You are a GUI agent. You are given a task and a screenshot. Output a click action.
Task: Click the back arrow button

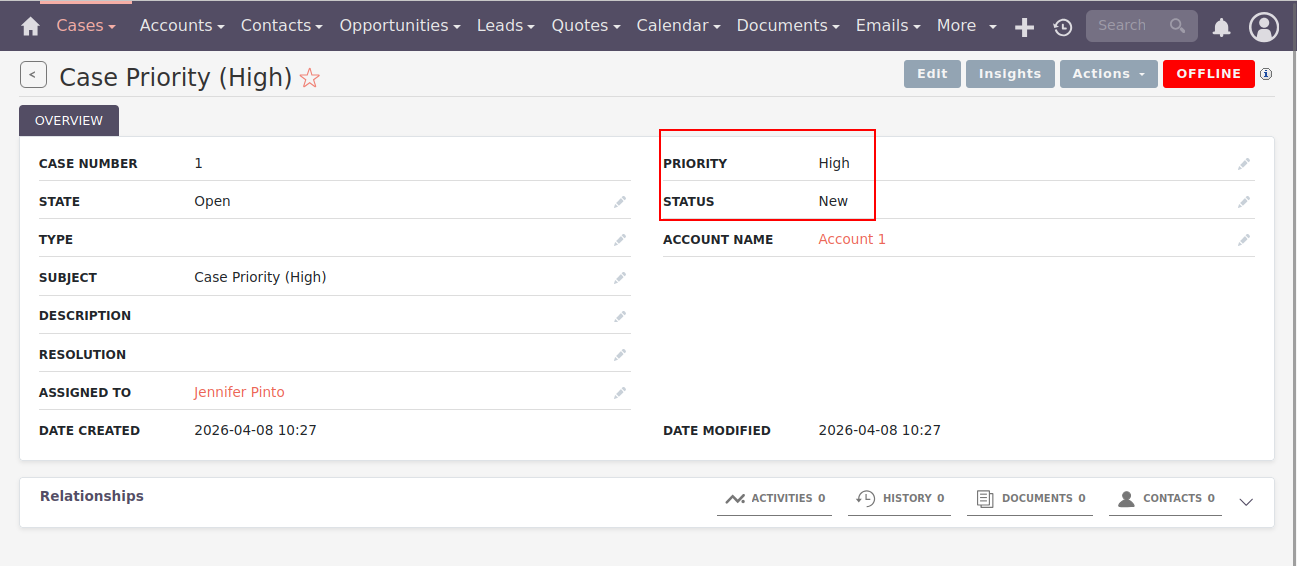tap(33, 75)
